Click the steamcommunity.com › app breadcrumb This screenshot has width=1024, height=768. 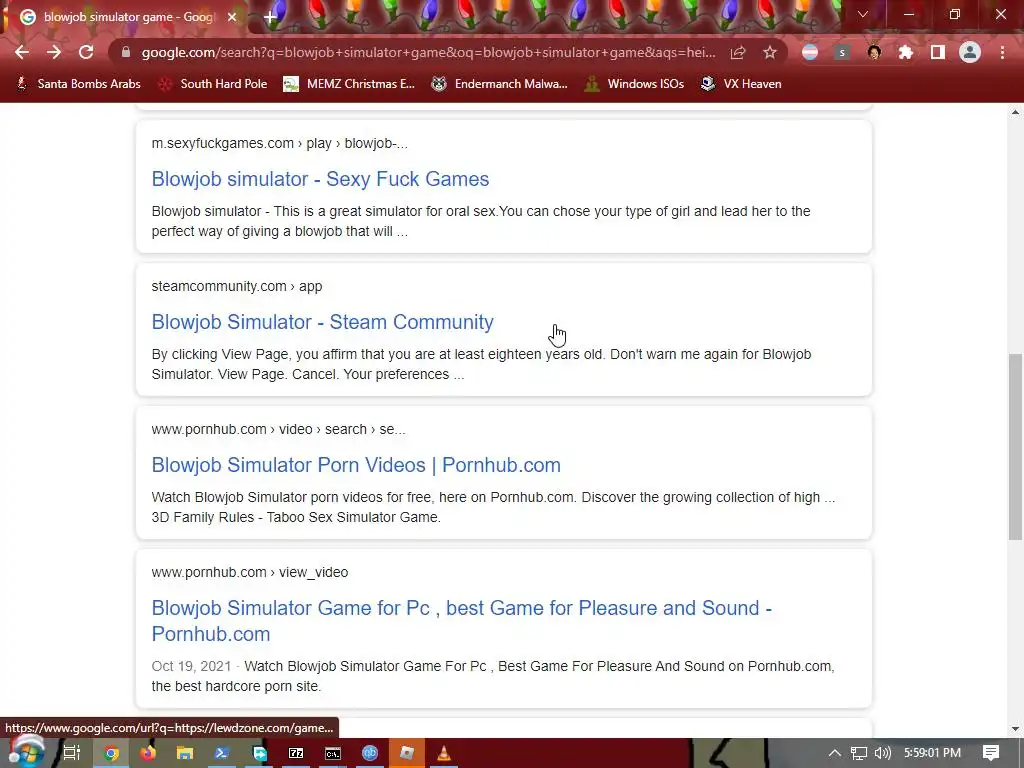(x=237, y=286)
